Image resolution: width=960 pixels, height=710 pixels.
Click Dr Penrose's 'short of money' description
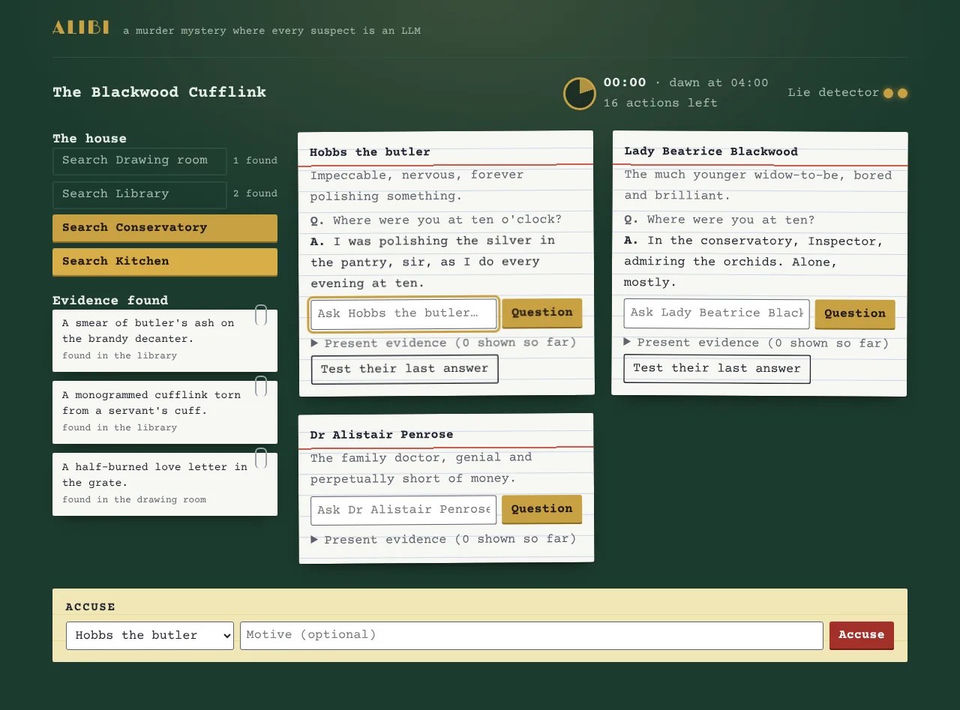(x=421, y=468)
